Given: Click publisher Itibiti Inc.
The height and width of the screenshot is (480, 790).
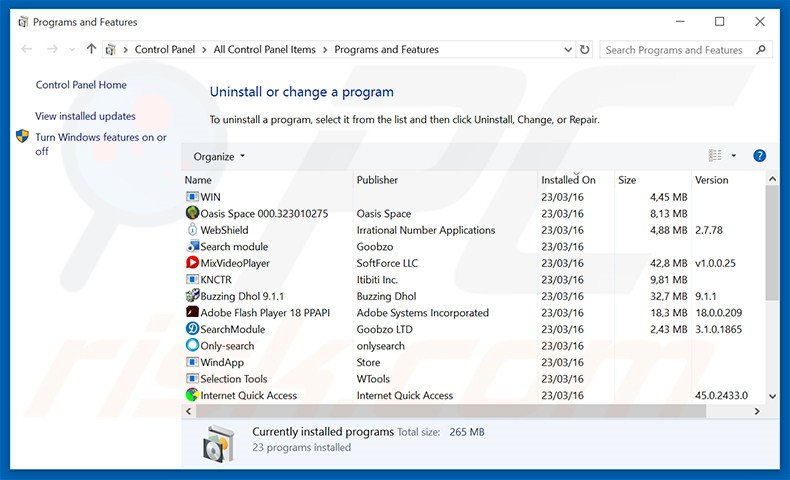Looking at the screenshot, I should [x=377, y=280].
